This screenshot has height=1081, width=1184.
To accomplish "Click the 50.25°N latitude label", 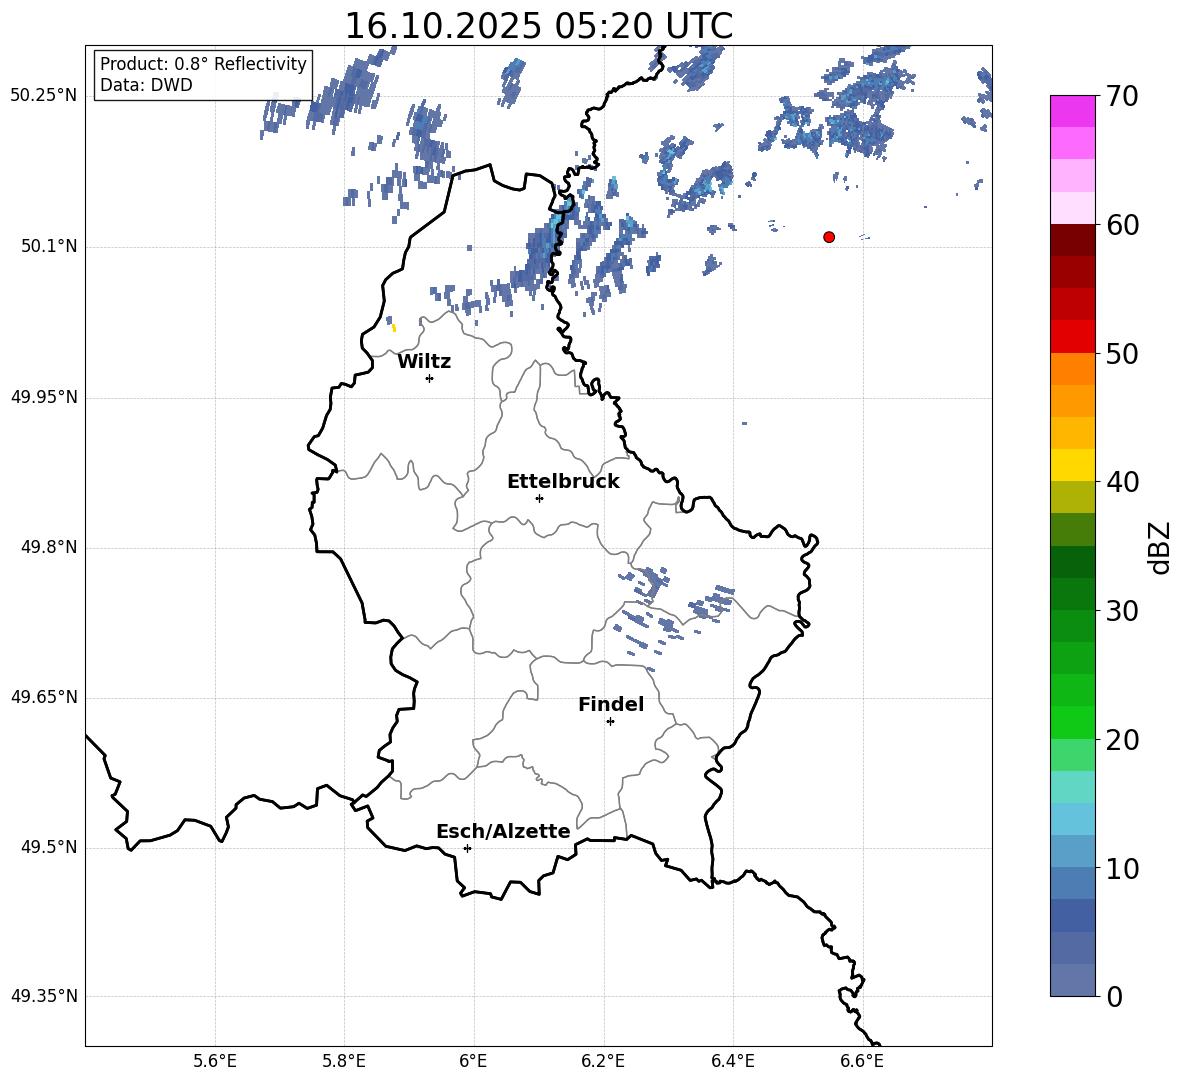I will (x=44, y=96).
